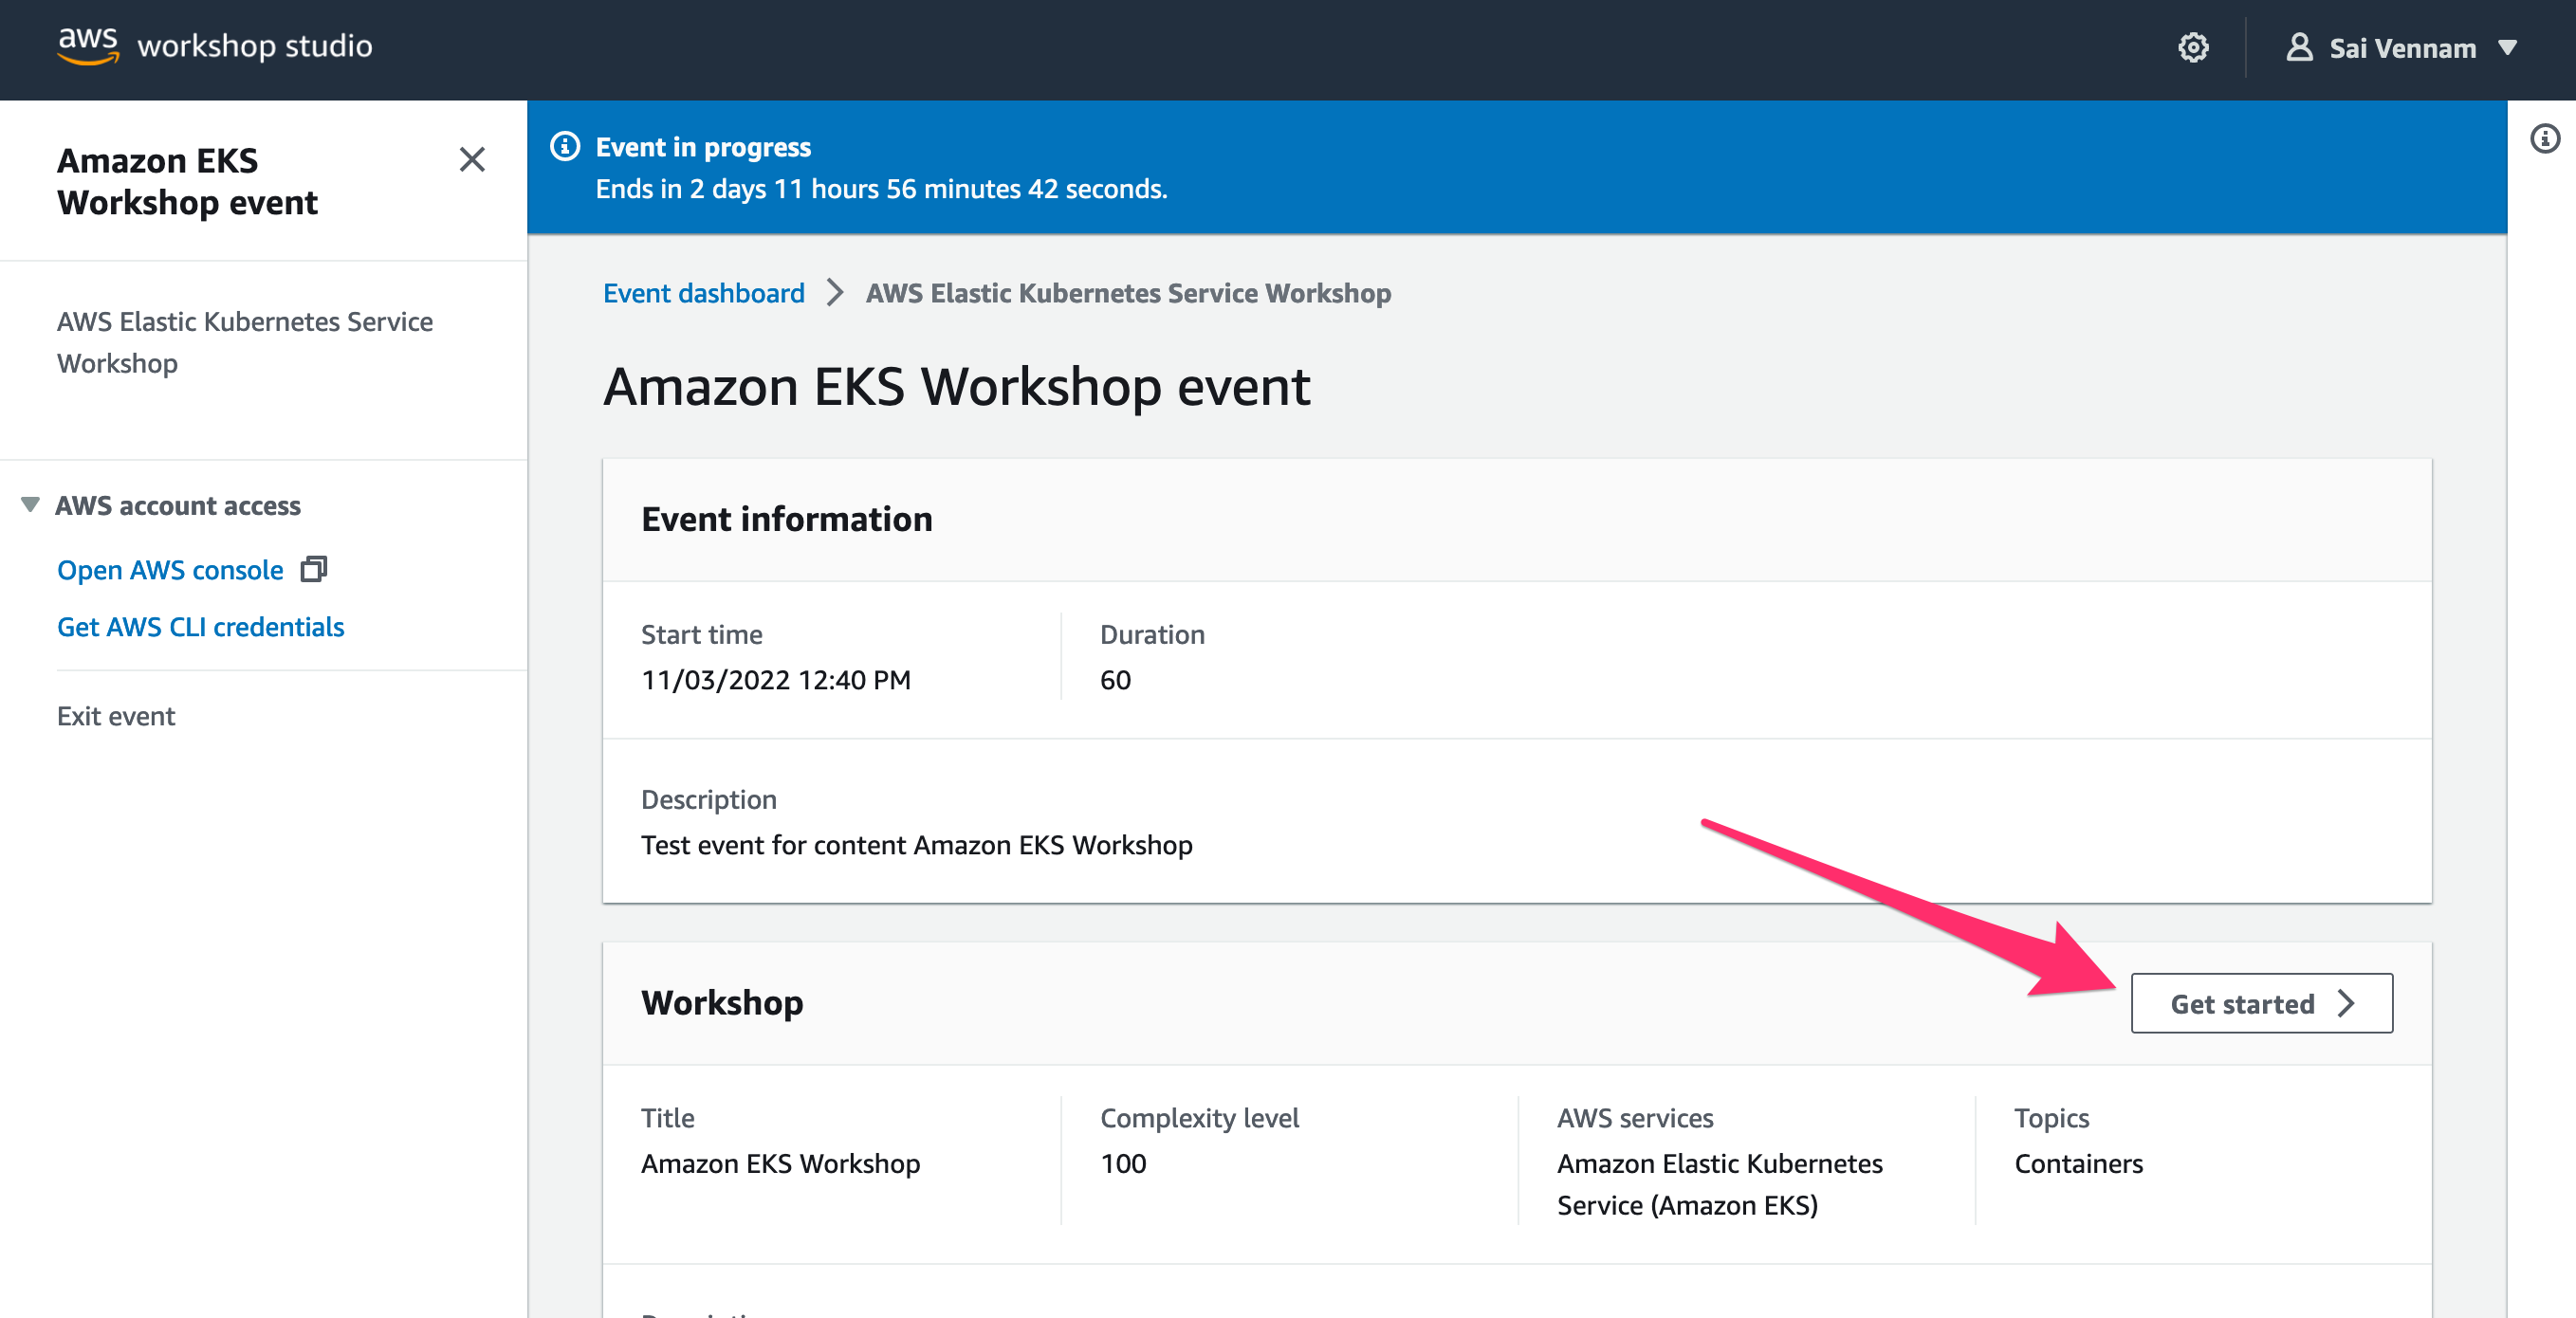Click the user profile icon

point(2299,47)
